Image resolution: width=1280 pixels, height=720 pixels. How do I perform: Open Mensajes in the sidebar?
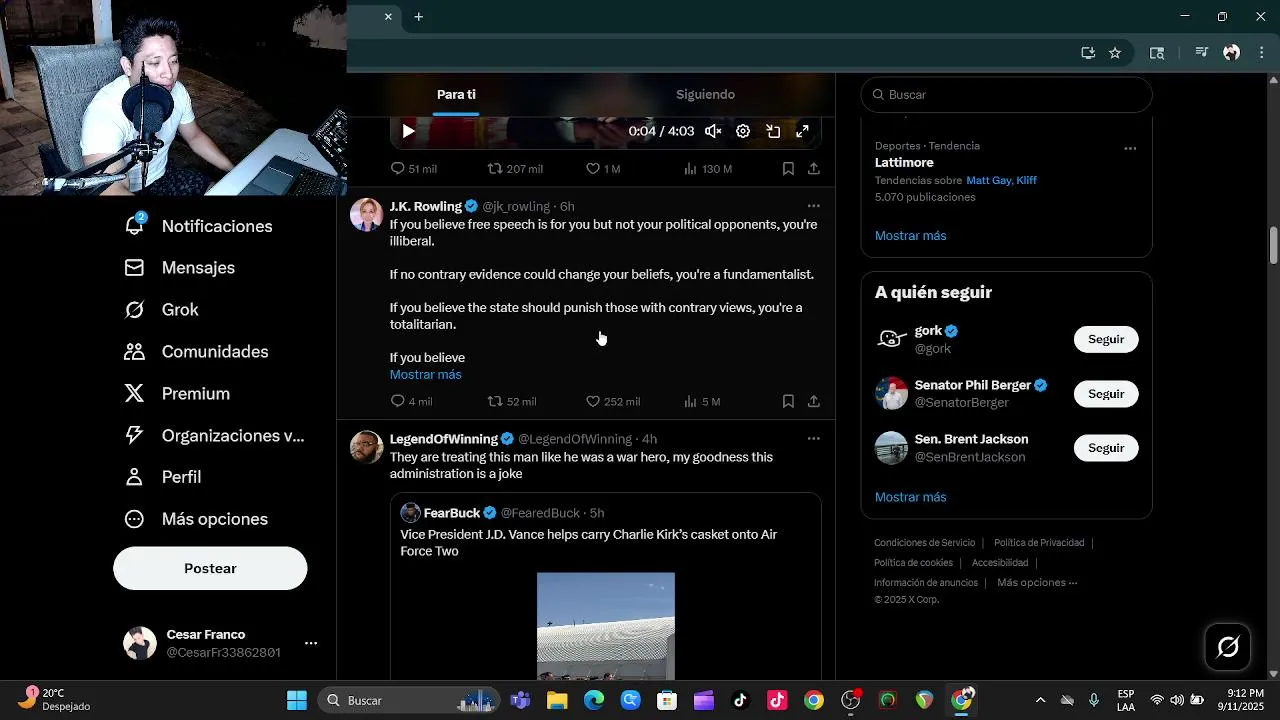tap(179, 268)
